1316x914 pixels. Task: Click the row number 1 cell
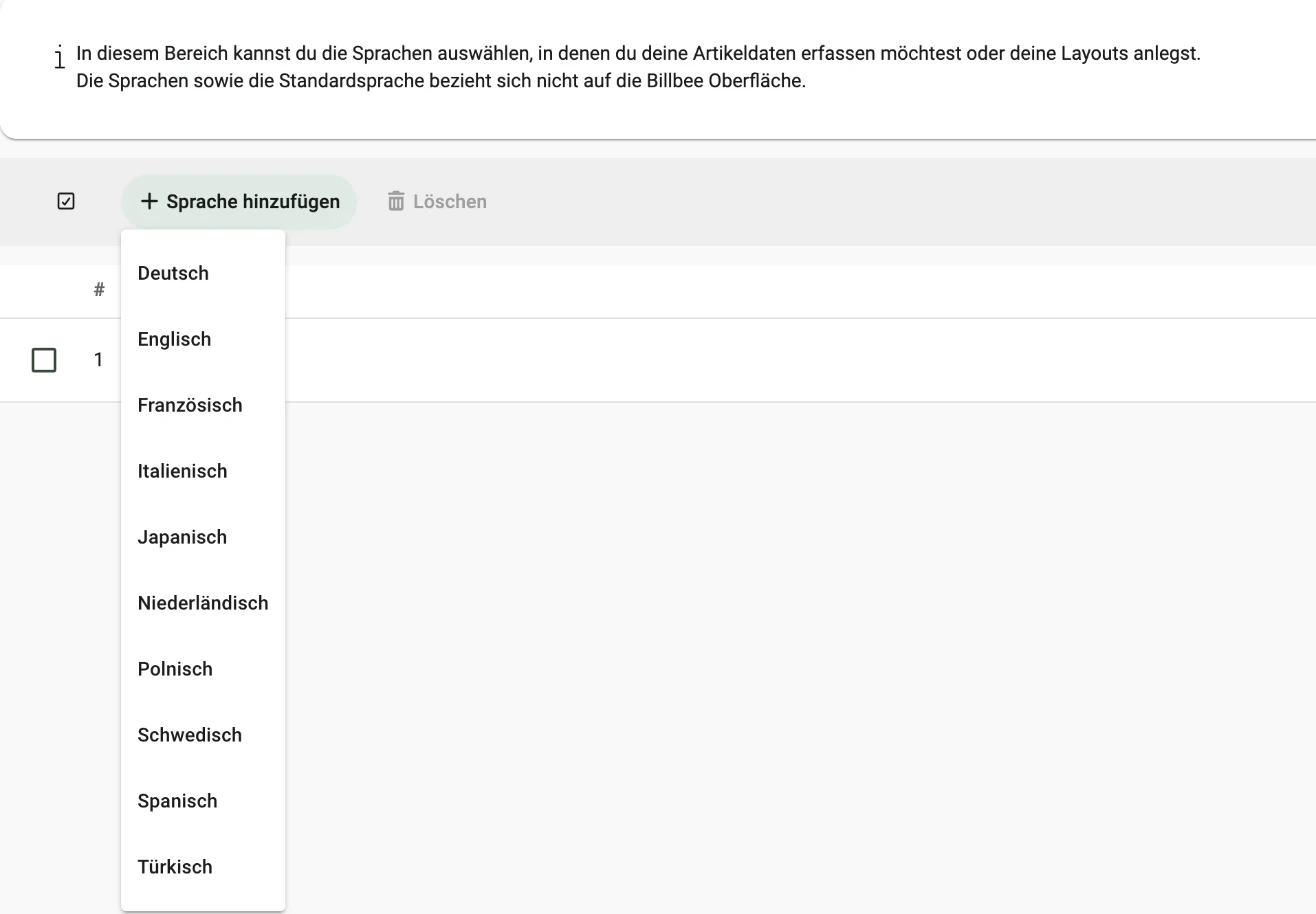[98, 360]
